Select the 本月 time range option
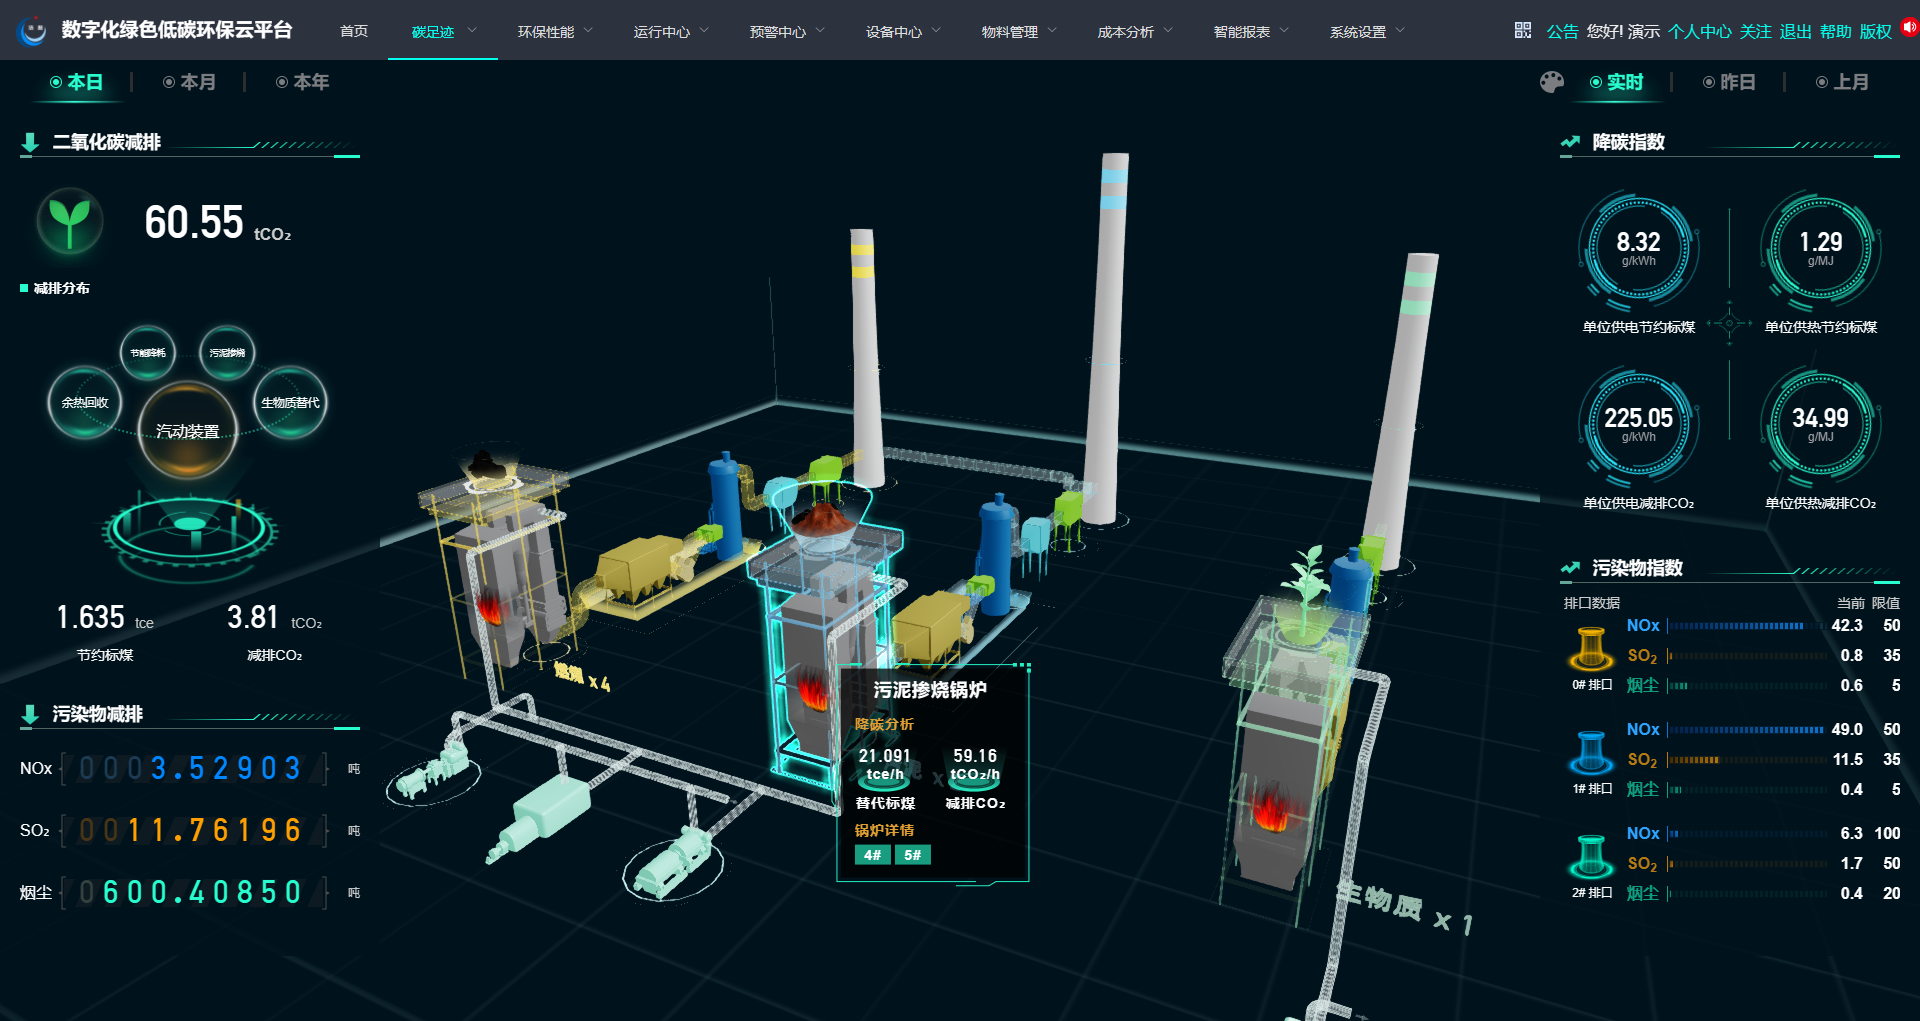The height and width of the screenshot is (1021, 1920). [189, 82]
